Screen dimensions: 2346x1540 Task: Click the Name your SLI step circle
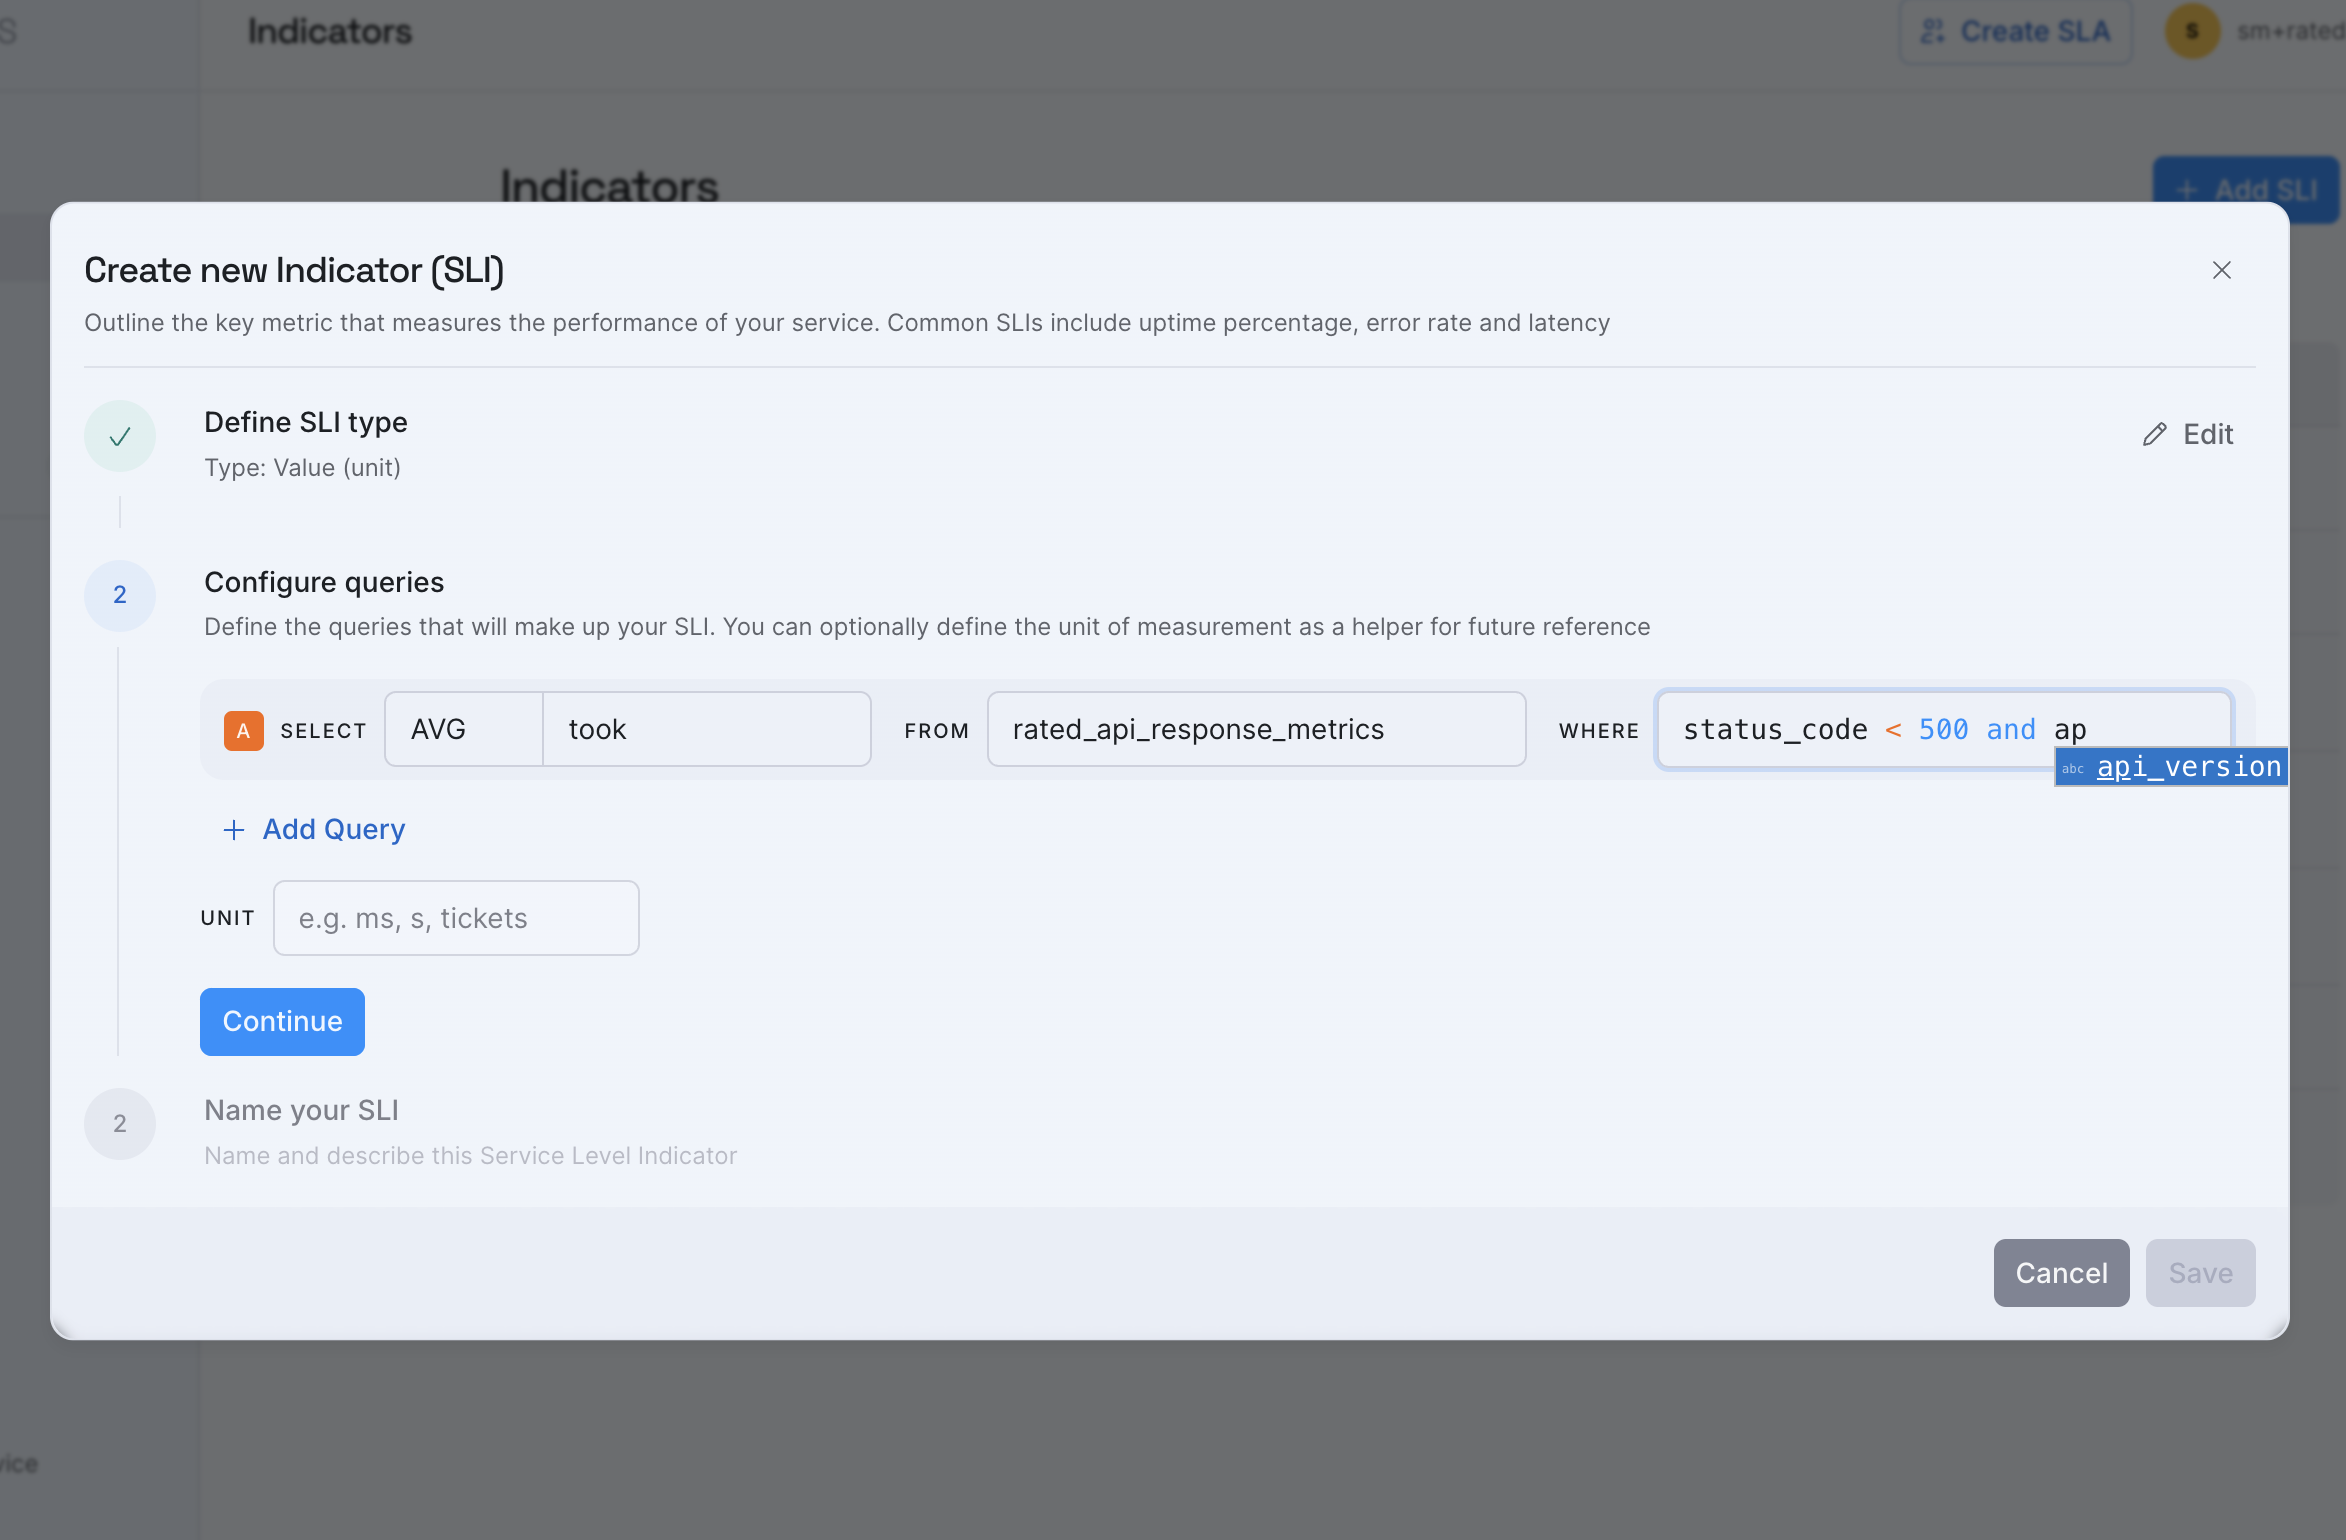(x=120, y=1123)
